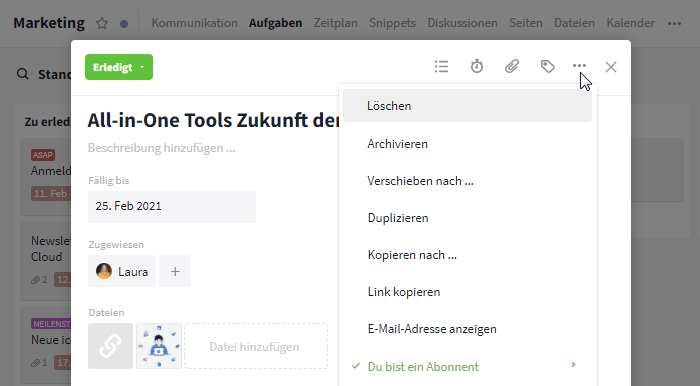Click the Marketing project title
This screenshot has height=386, width=700.
tap(49, 23)
